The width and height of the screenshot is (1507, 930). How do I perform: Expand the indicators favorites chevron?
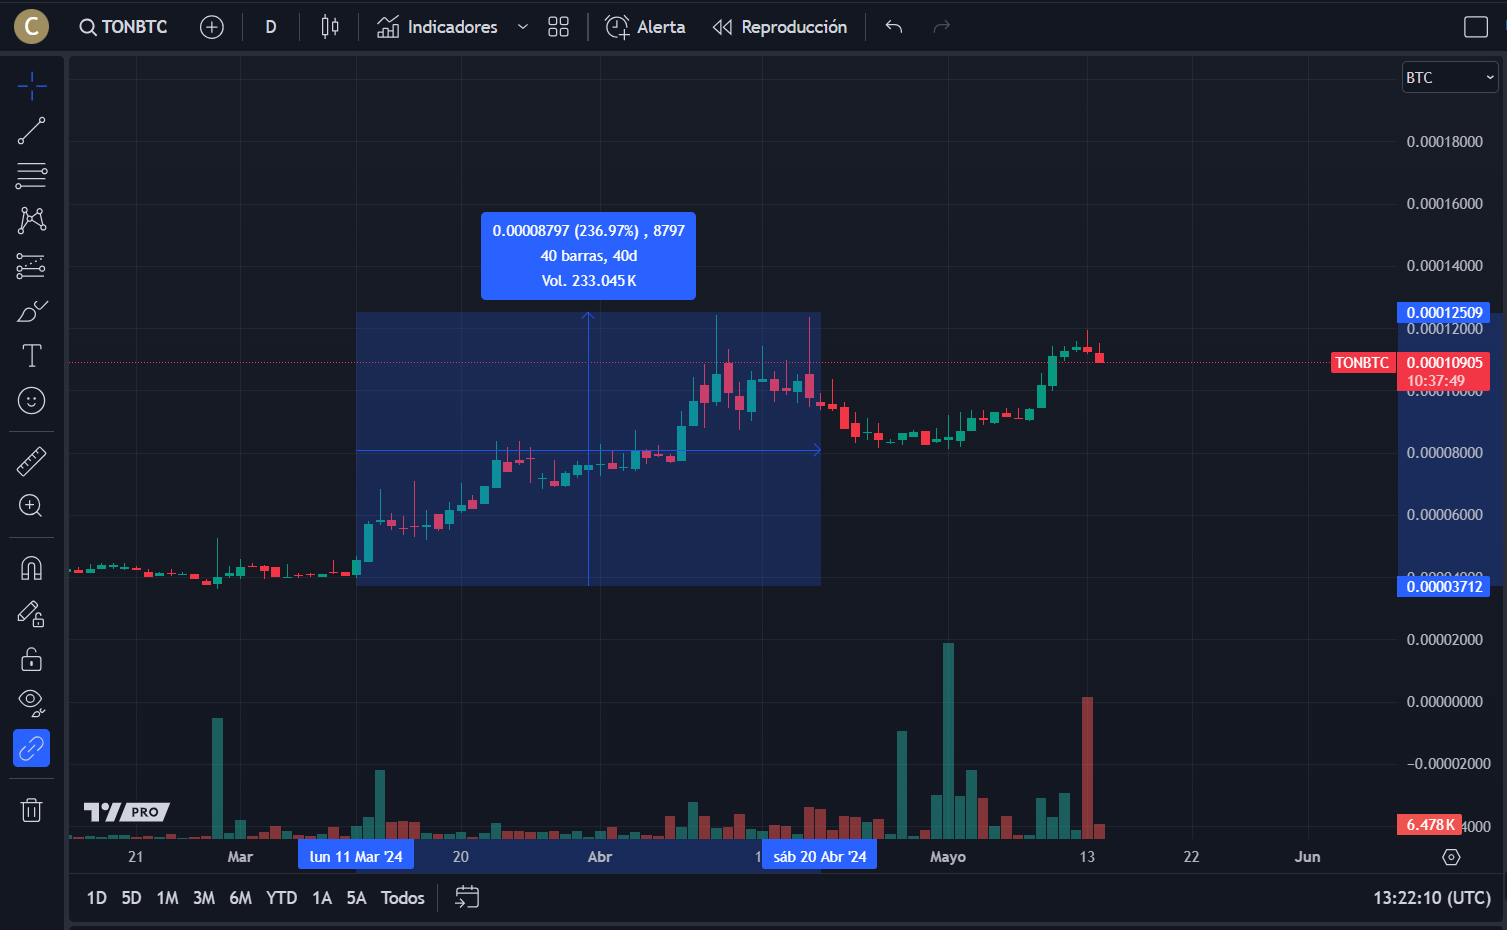point(522,27)
